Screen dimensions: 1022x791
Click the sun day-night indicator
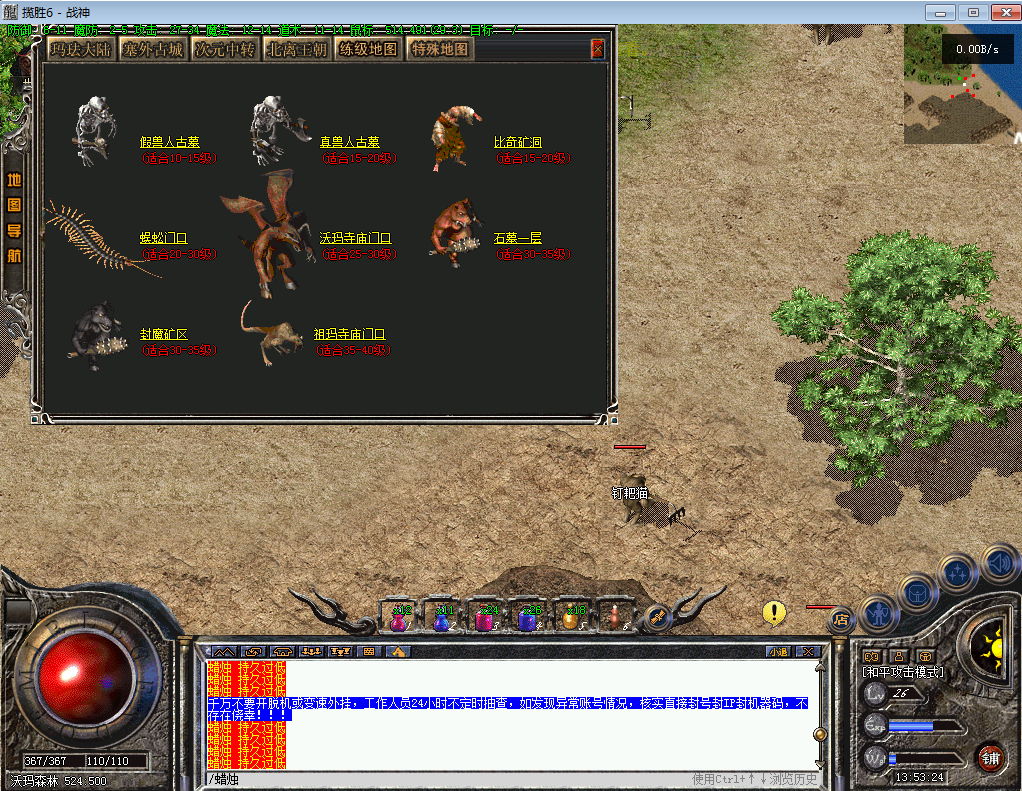pyautogui.click(x=992, y=649)
